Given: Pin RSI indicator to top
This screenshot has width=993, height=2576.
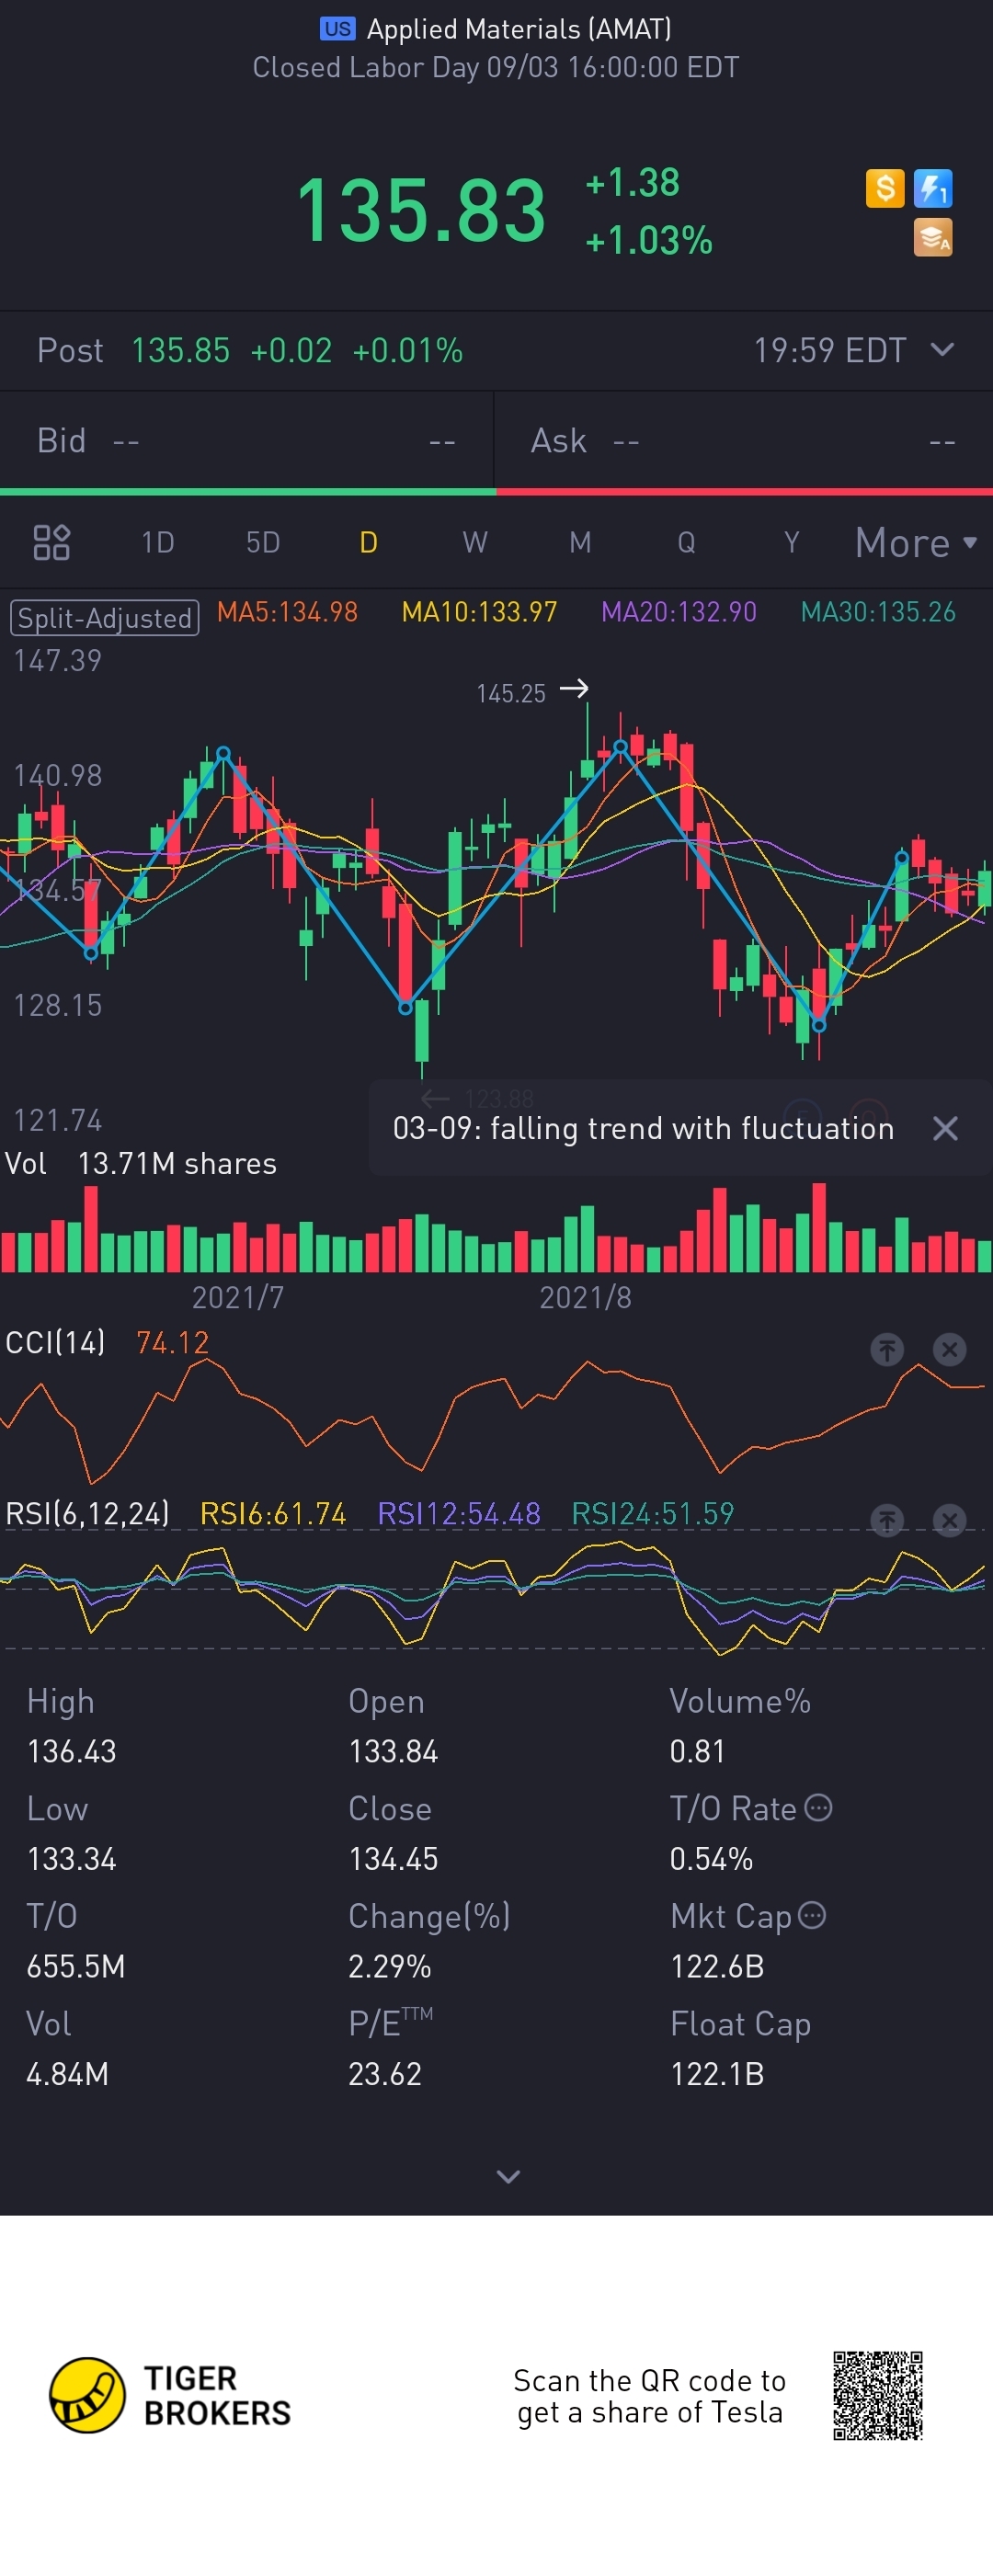Looking at the screenshot, I should click(887, 1520).
